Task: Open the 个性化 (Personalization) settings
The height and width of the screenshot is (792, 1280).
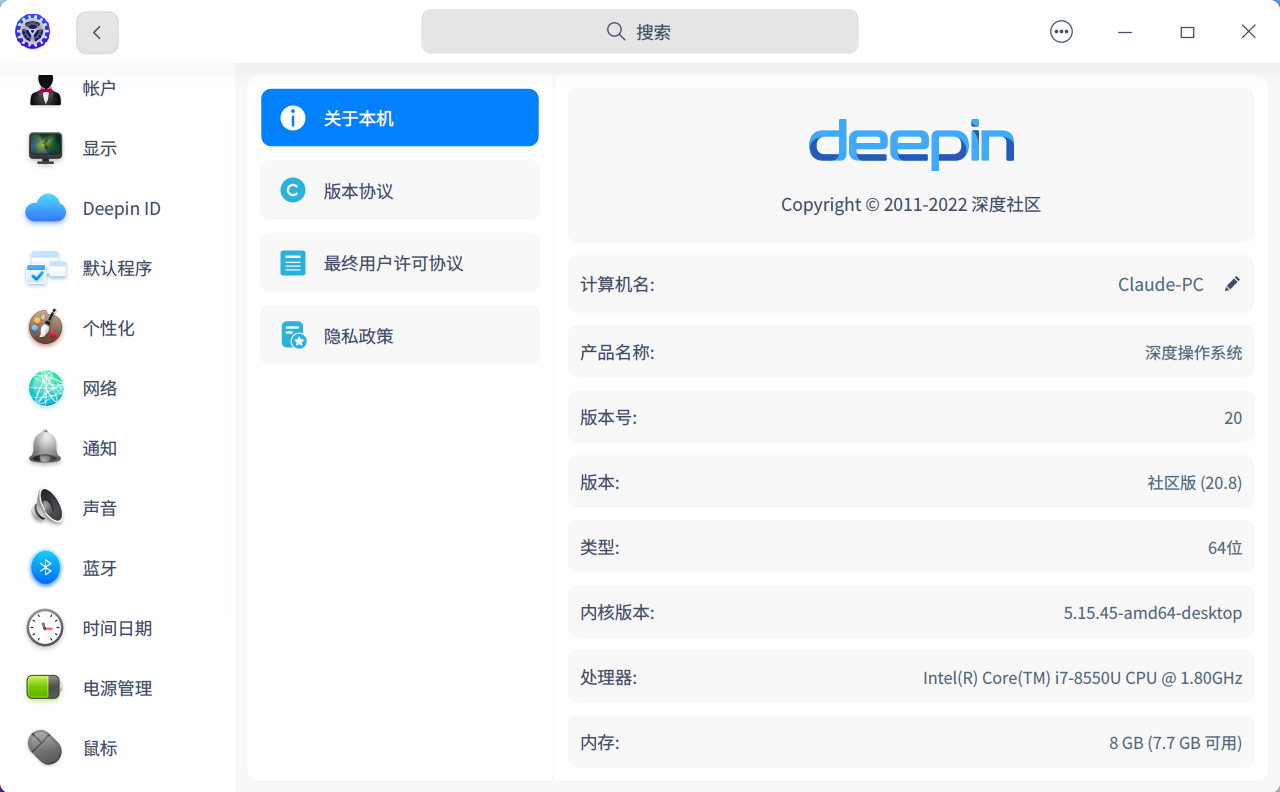Action: [109, 328]
